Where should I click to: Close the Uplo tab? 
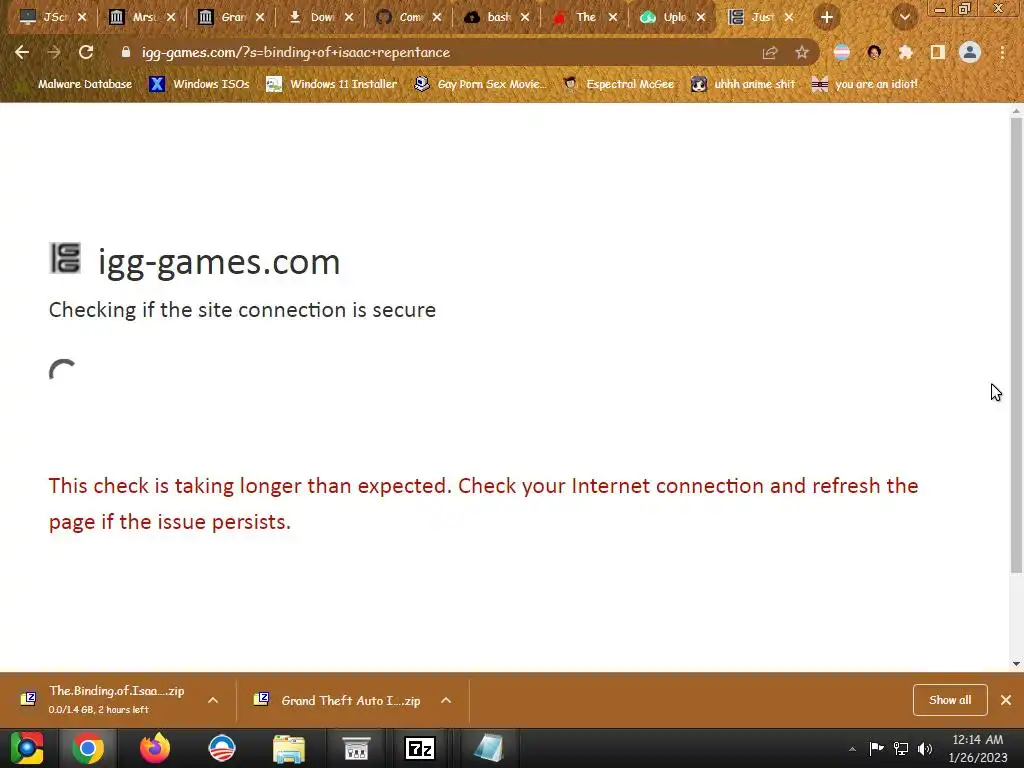pos(701,18)
